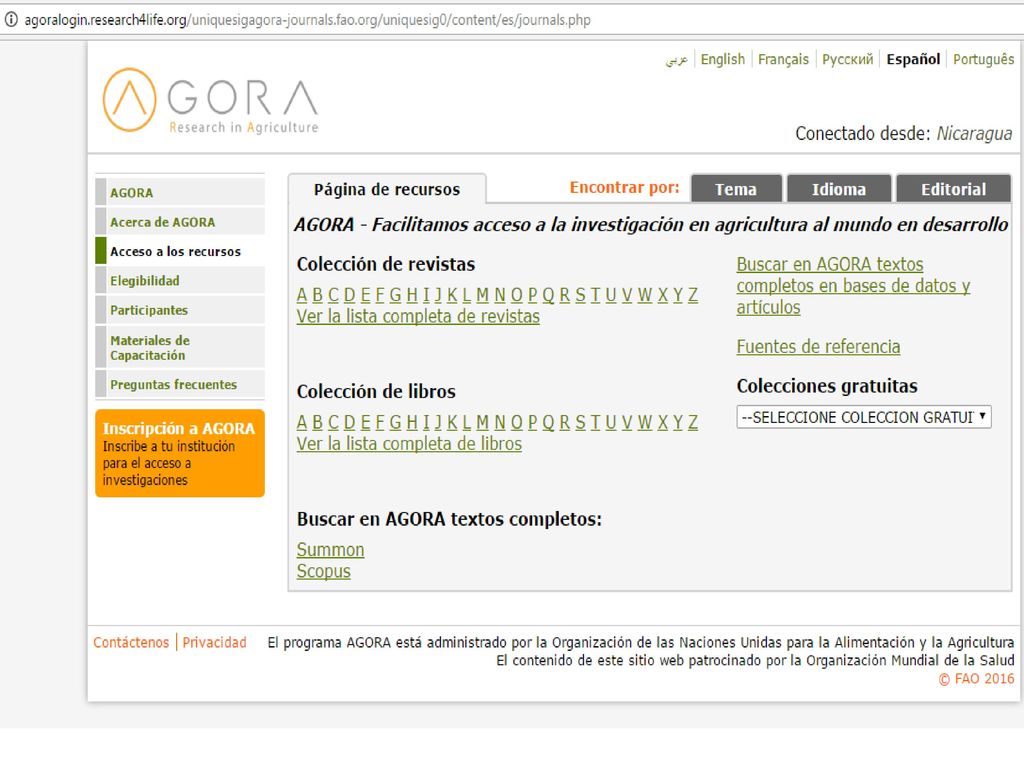
Task: Open Acerca de AGORA in sidebar
Action: [x=180, y=222]
